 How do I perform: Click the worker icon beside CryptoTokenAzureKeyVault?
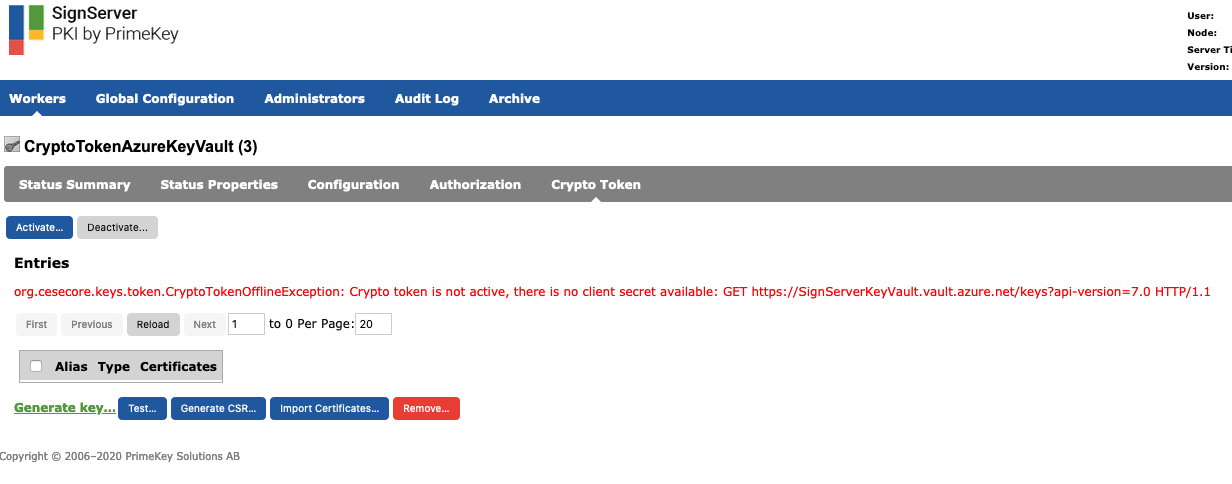tap(12, 145)
